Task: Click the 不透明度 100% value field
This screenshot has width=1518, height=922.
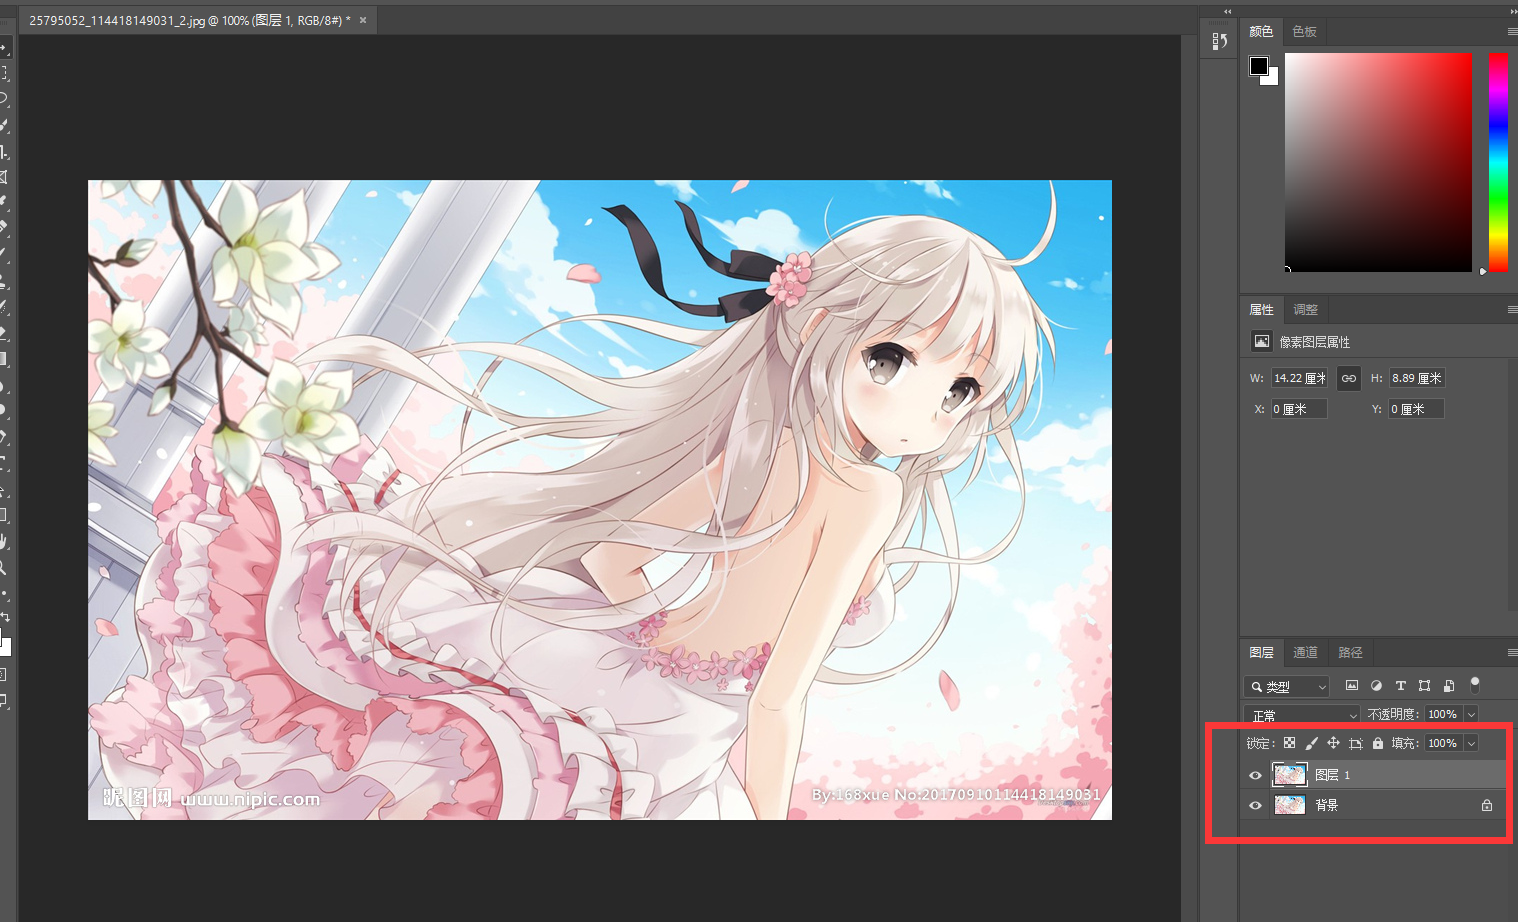Action: click(x=1442, y=714)
